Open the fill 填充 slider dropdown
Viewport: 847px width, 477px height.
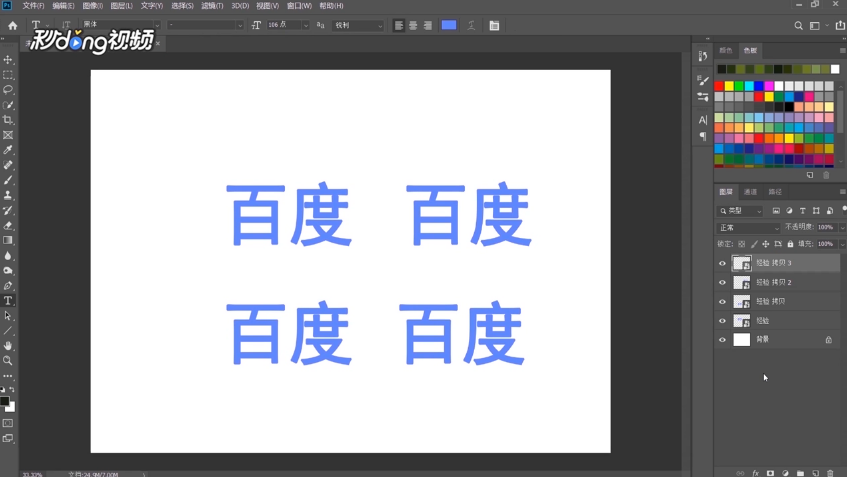tap(842, 244)
